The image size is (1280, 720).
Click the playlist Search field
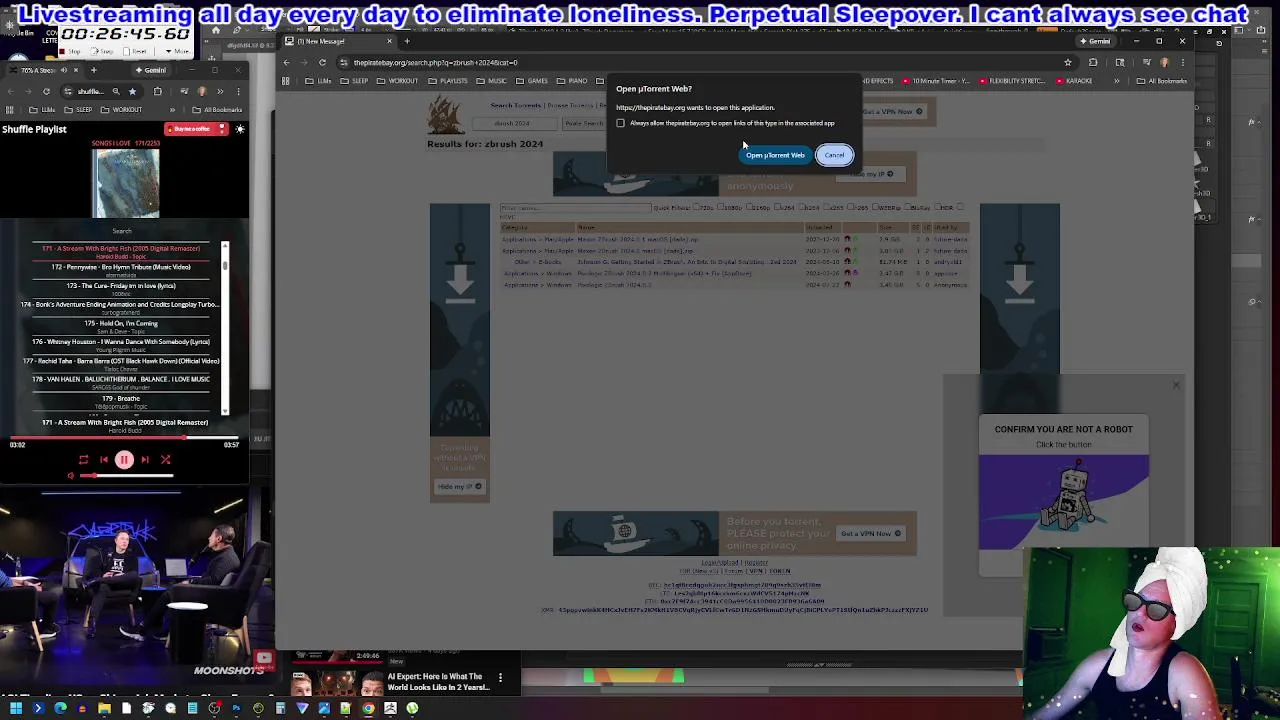(x=122, y=231)
